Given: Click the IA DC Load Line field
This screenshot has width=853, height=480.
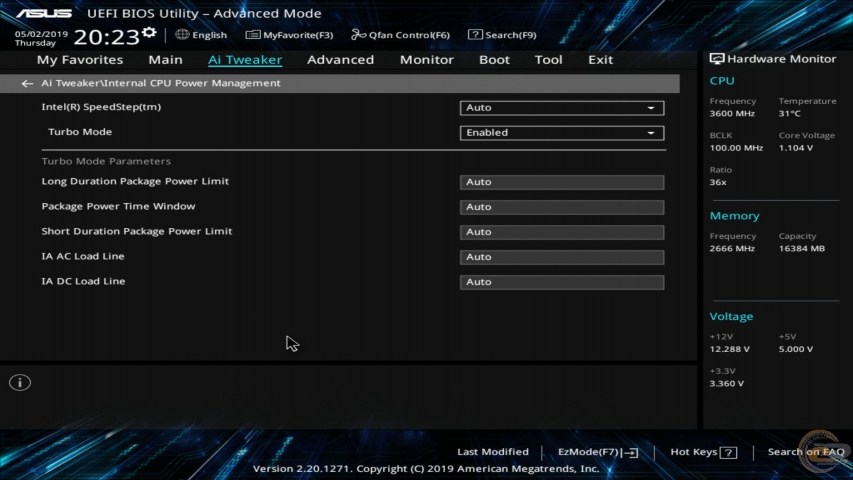Looking at the screenshot, I should pos(562,282).
